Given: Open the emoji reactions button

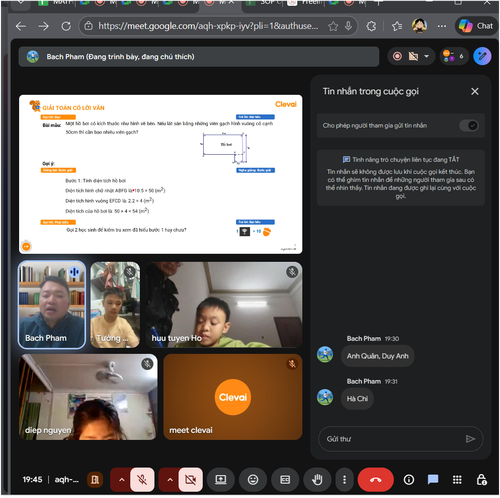Looking at the screenshot, I should (x=253, y=480).
